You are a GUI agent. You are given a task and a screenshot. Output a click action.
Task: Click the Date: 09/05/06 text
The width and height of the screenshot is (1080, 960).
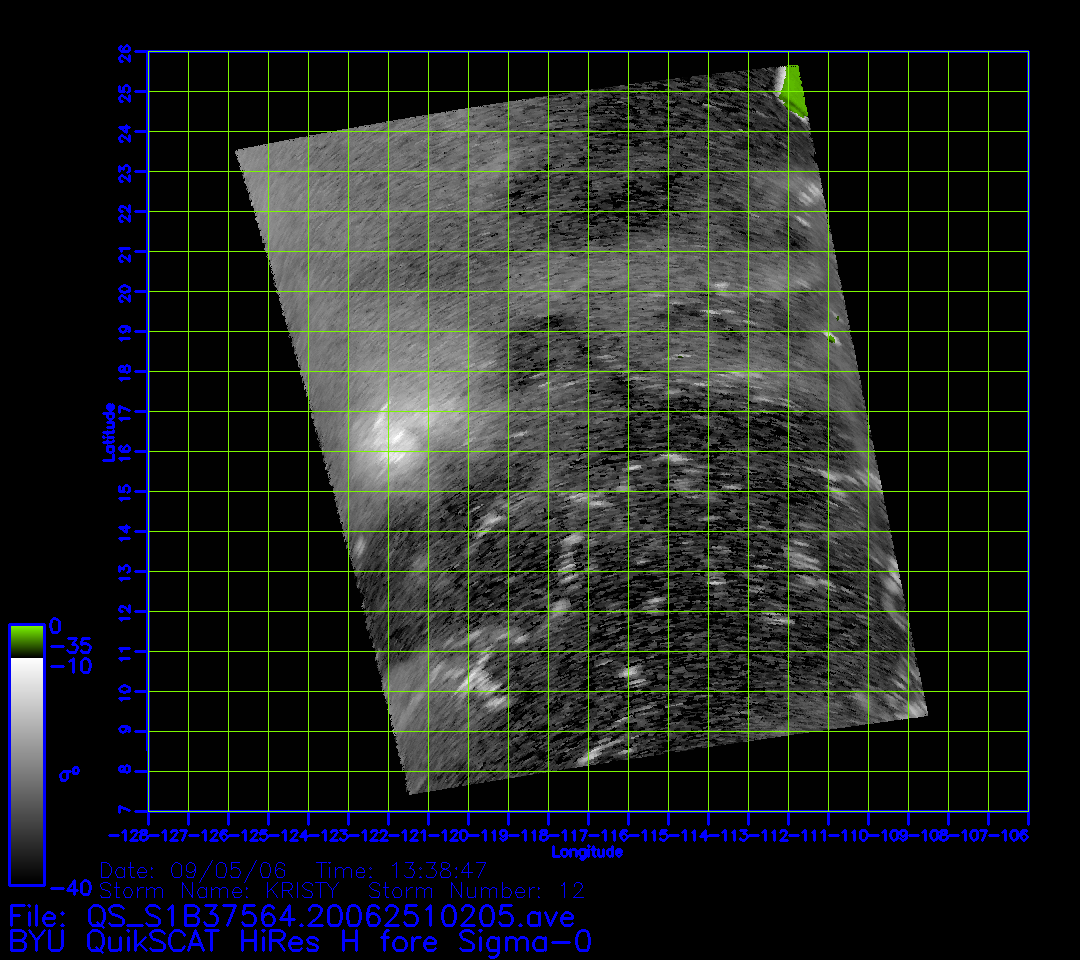pos(193,870)
